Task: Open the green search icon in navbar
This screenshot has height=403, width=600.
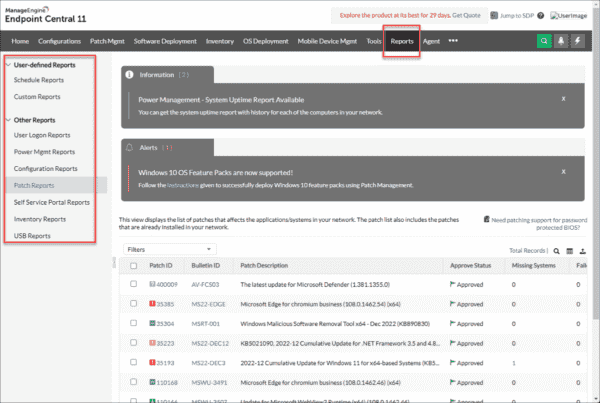Action: click(544, 41)
